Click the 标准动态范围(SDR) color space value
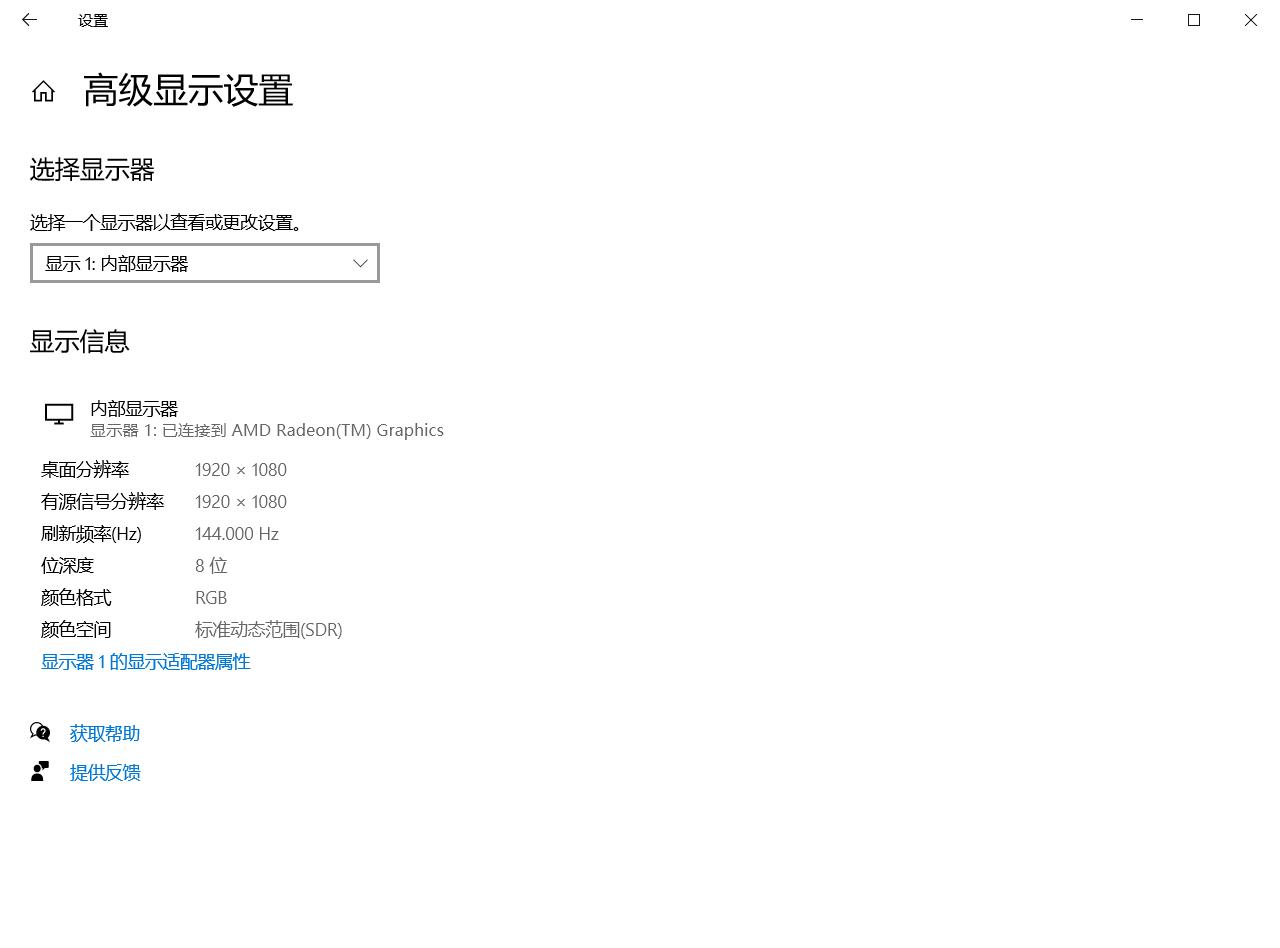Viewport: 1280px width, 948px height. [268, 629]
